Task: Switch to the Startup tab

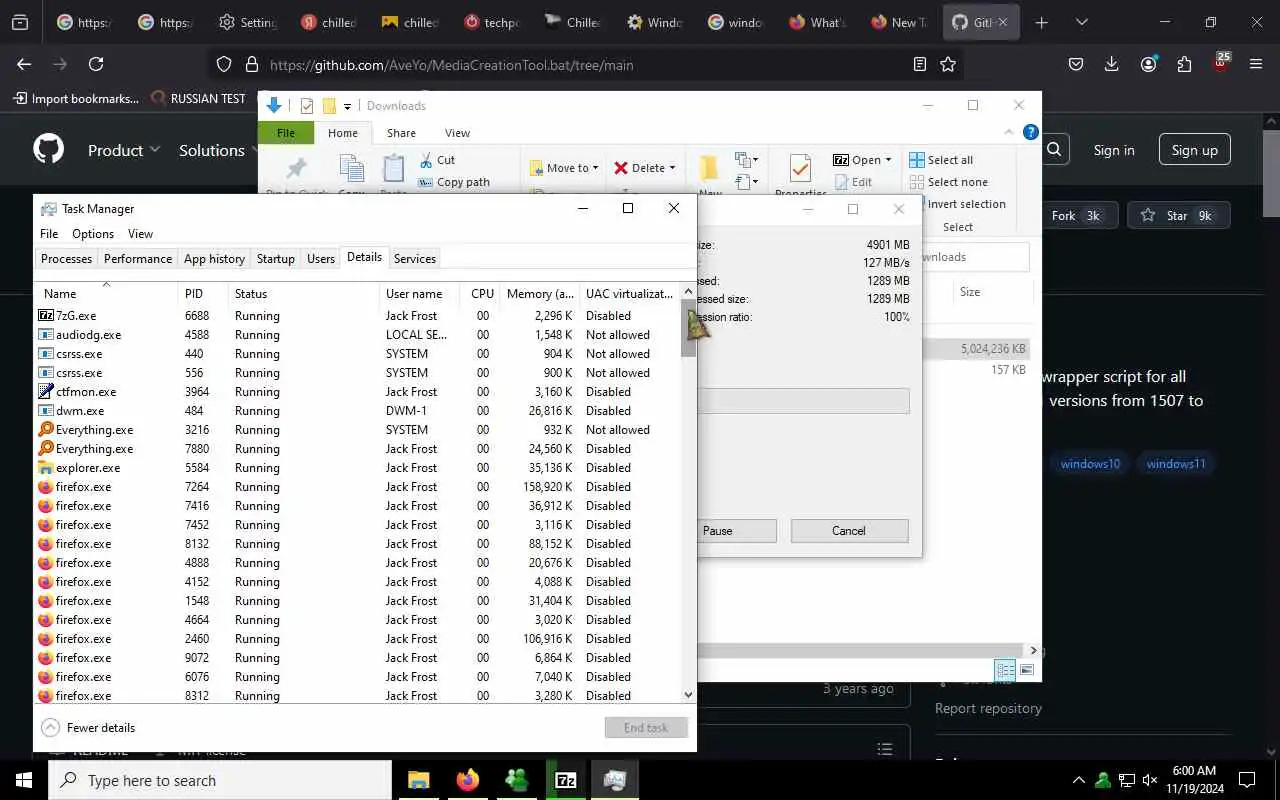Action: pyautogui.click(x=276, y=258)
